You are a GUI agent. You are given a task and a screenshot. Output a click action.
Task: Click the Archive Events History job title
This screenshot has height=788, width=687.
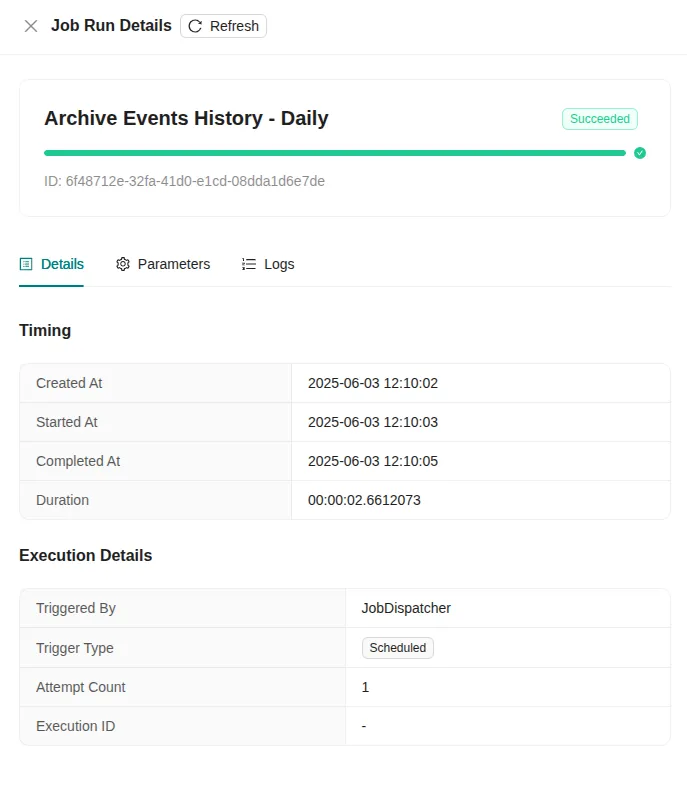(186, 118)
